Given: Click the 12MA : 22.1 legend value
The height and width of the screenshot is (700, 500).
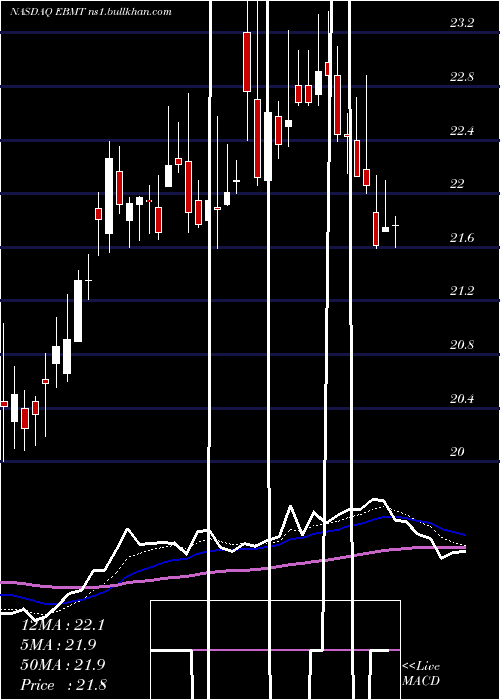Looking at the screenshot, I should [x=63, y=625].
